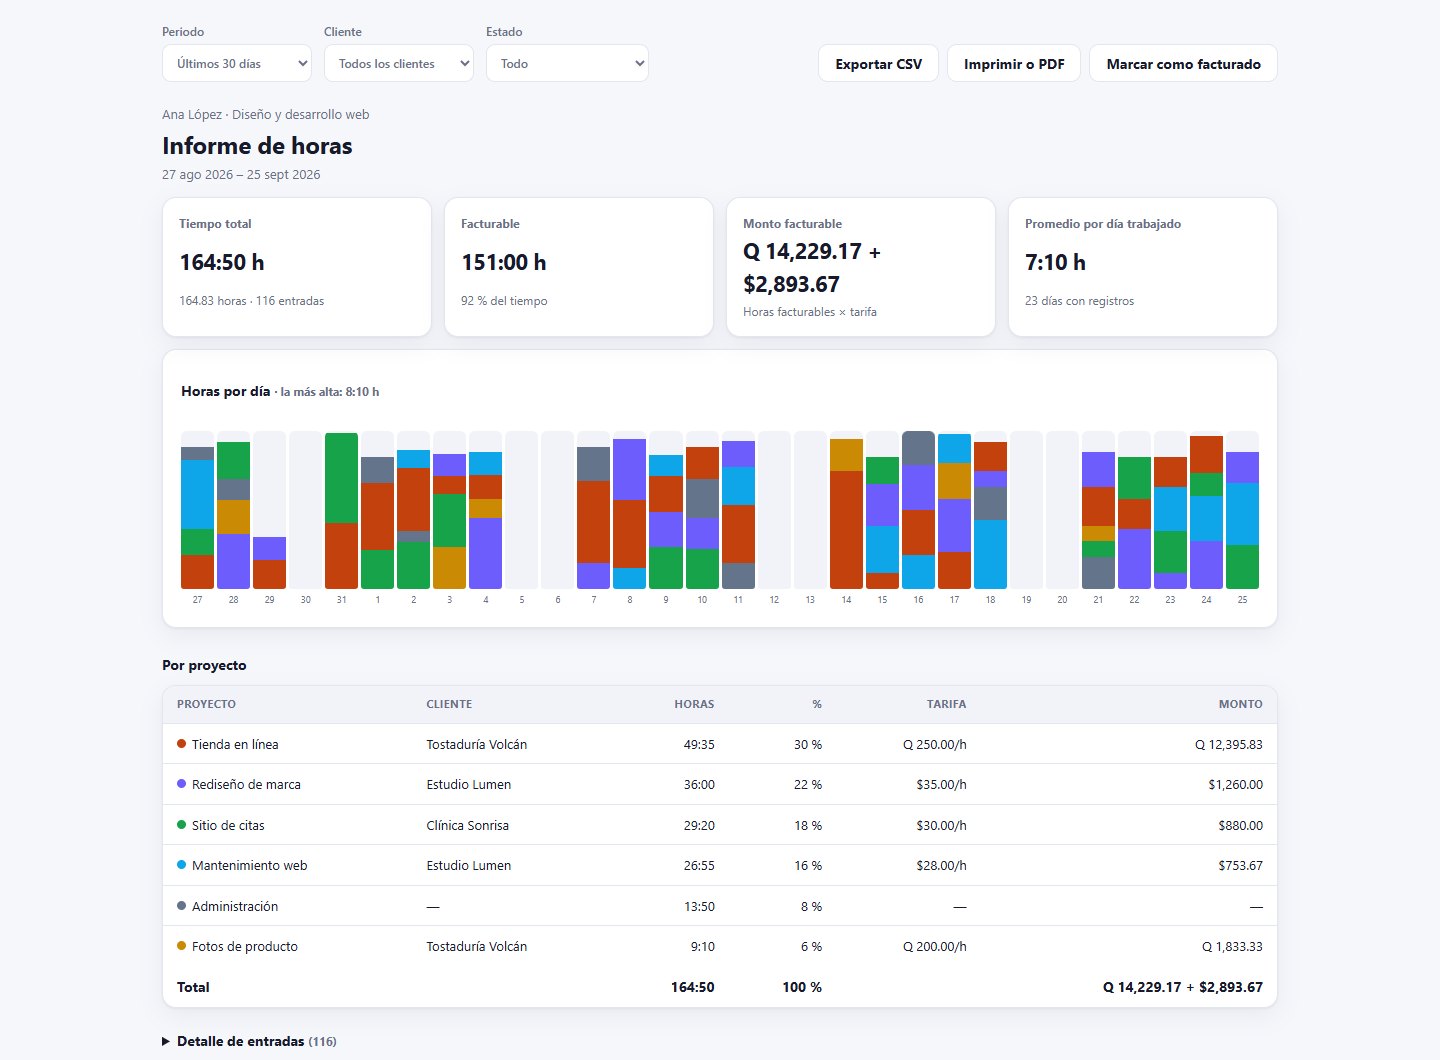Click the $1,260.00 amount
The height and width of the screenshot is (1060, 1440).
click(x=1236, y=785)
